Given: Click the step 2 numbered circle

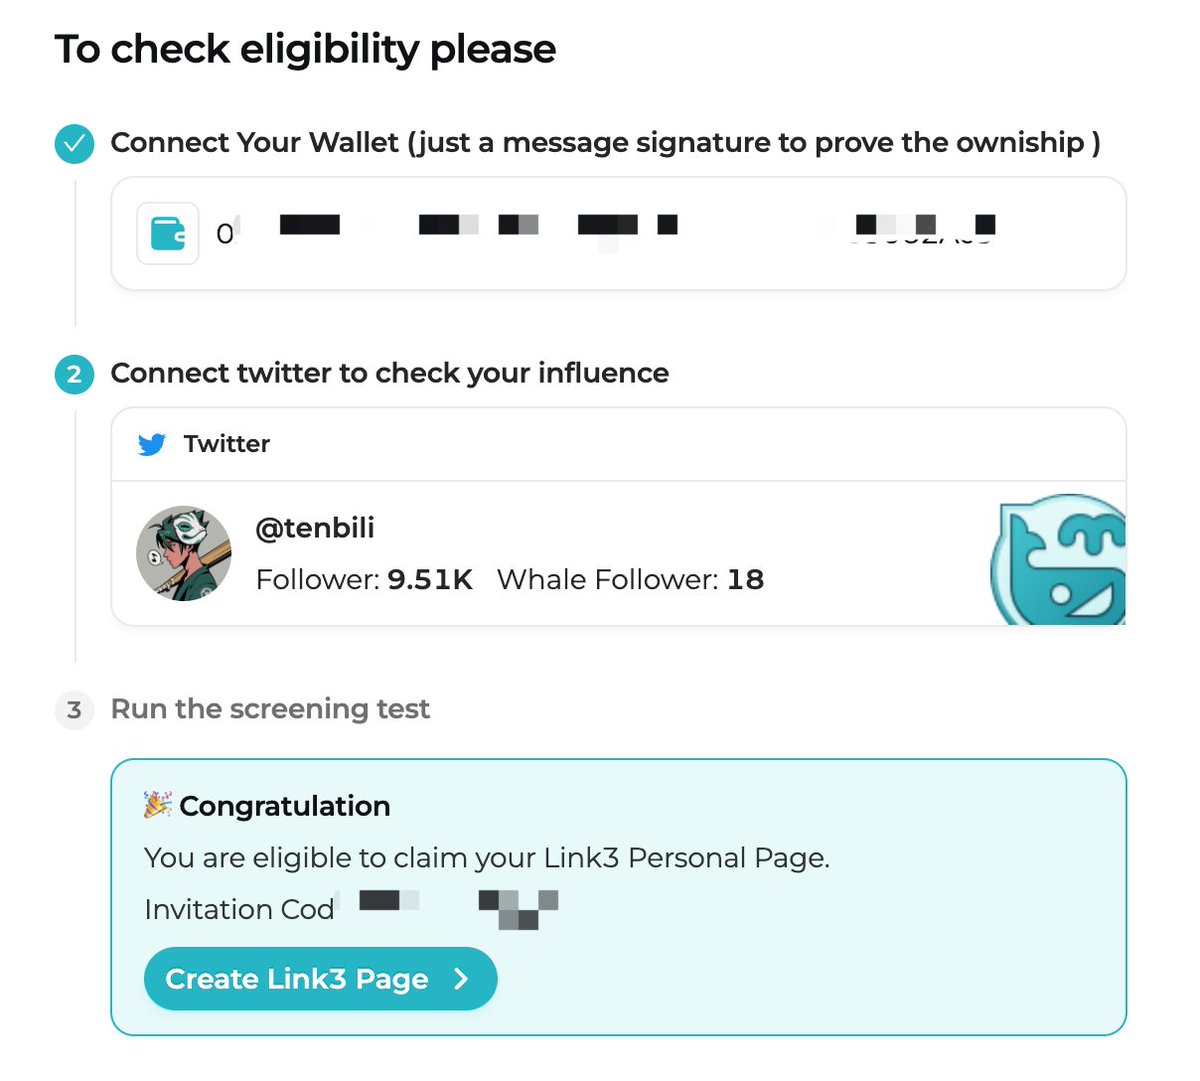Looking at the screenshot, I should [x=74, y=375].
